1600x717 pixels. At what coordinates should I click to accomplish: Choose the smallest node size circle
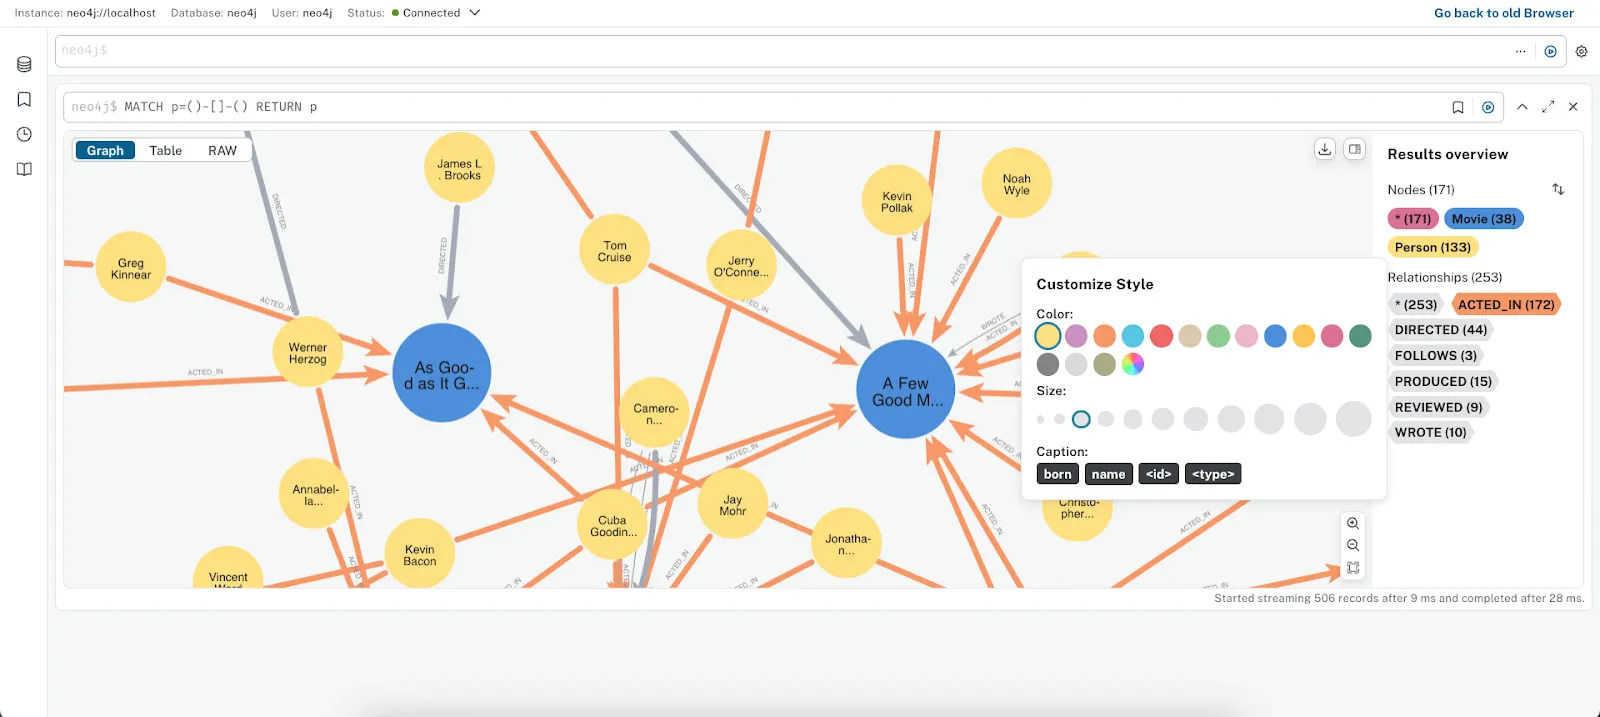coord(1041,419)
